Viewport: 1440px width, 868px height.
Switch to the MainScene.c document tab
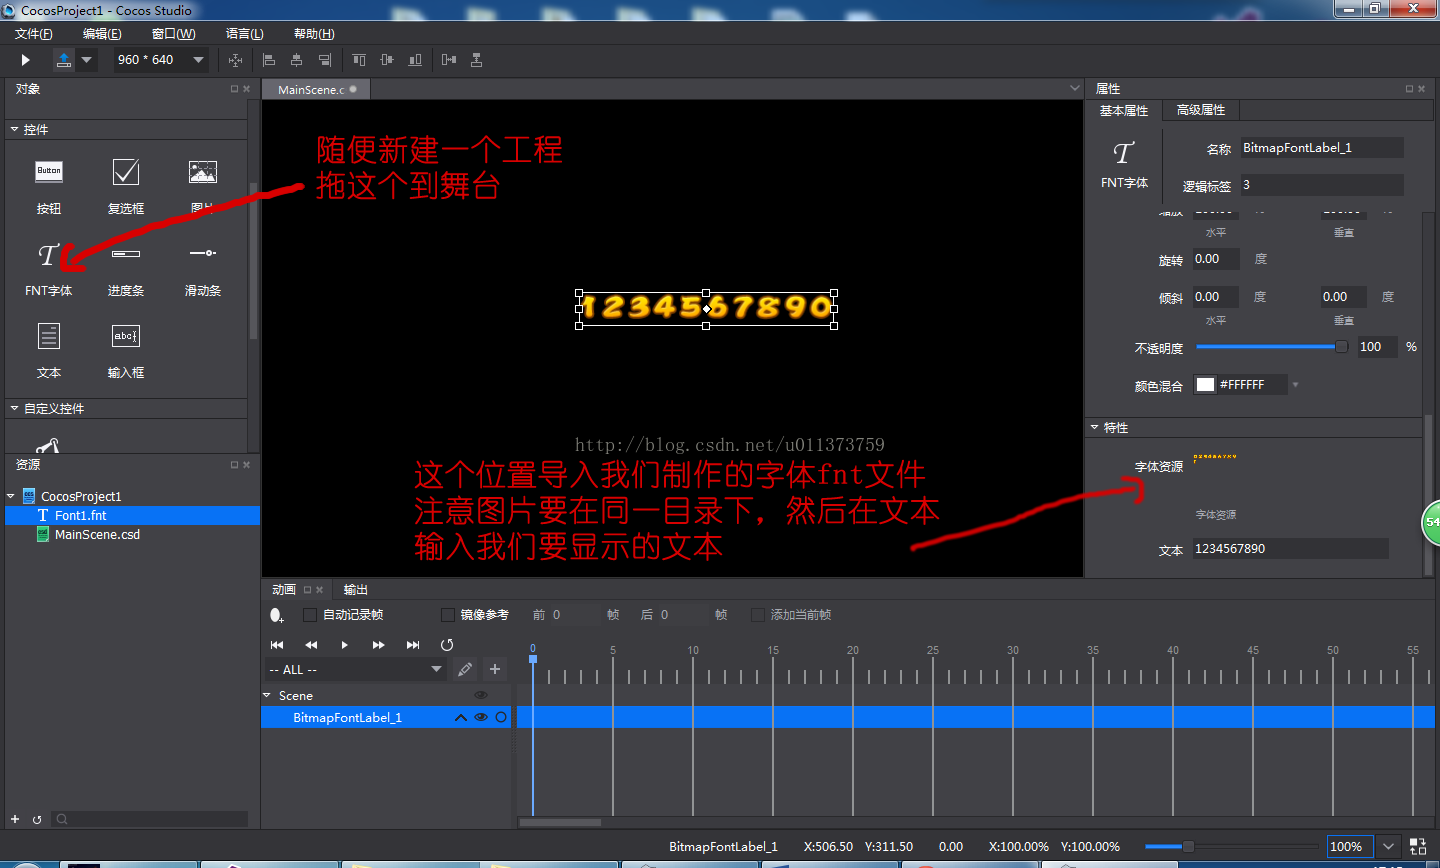pos(316,89)
